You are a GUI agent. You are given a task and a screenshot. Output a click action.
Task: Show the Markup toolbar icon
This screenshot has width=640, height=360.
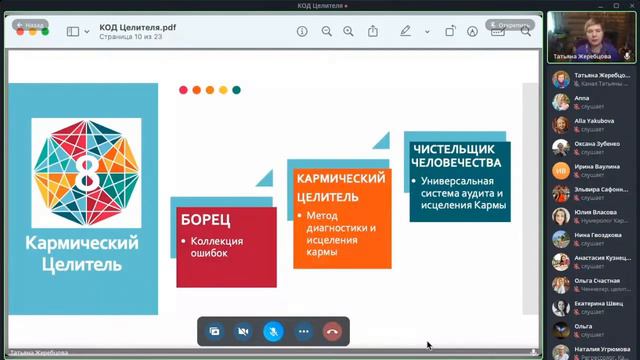coord(472,31)
